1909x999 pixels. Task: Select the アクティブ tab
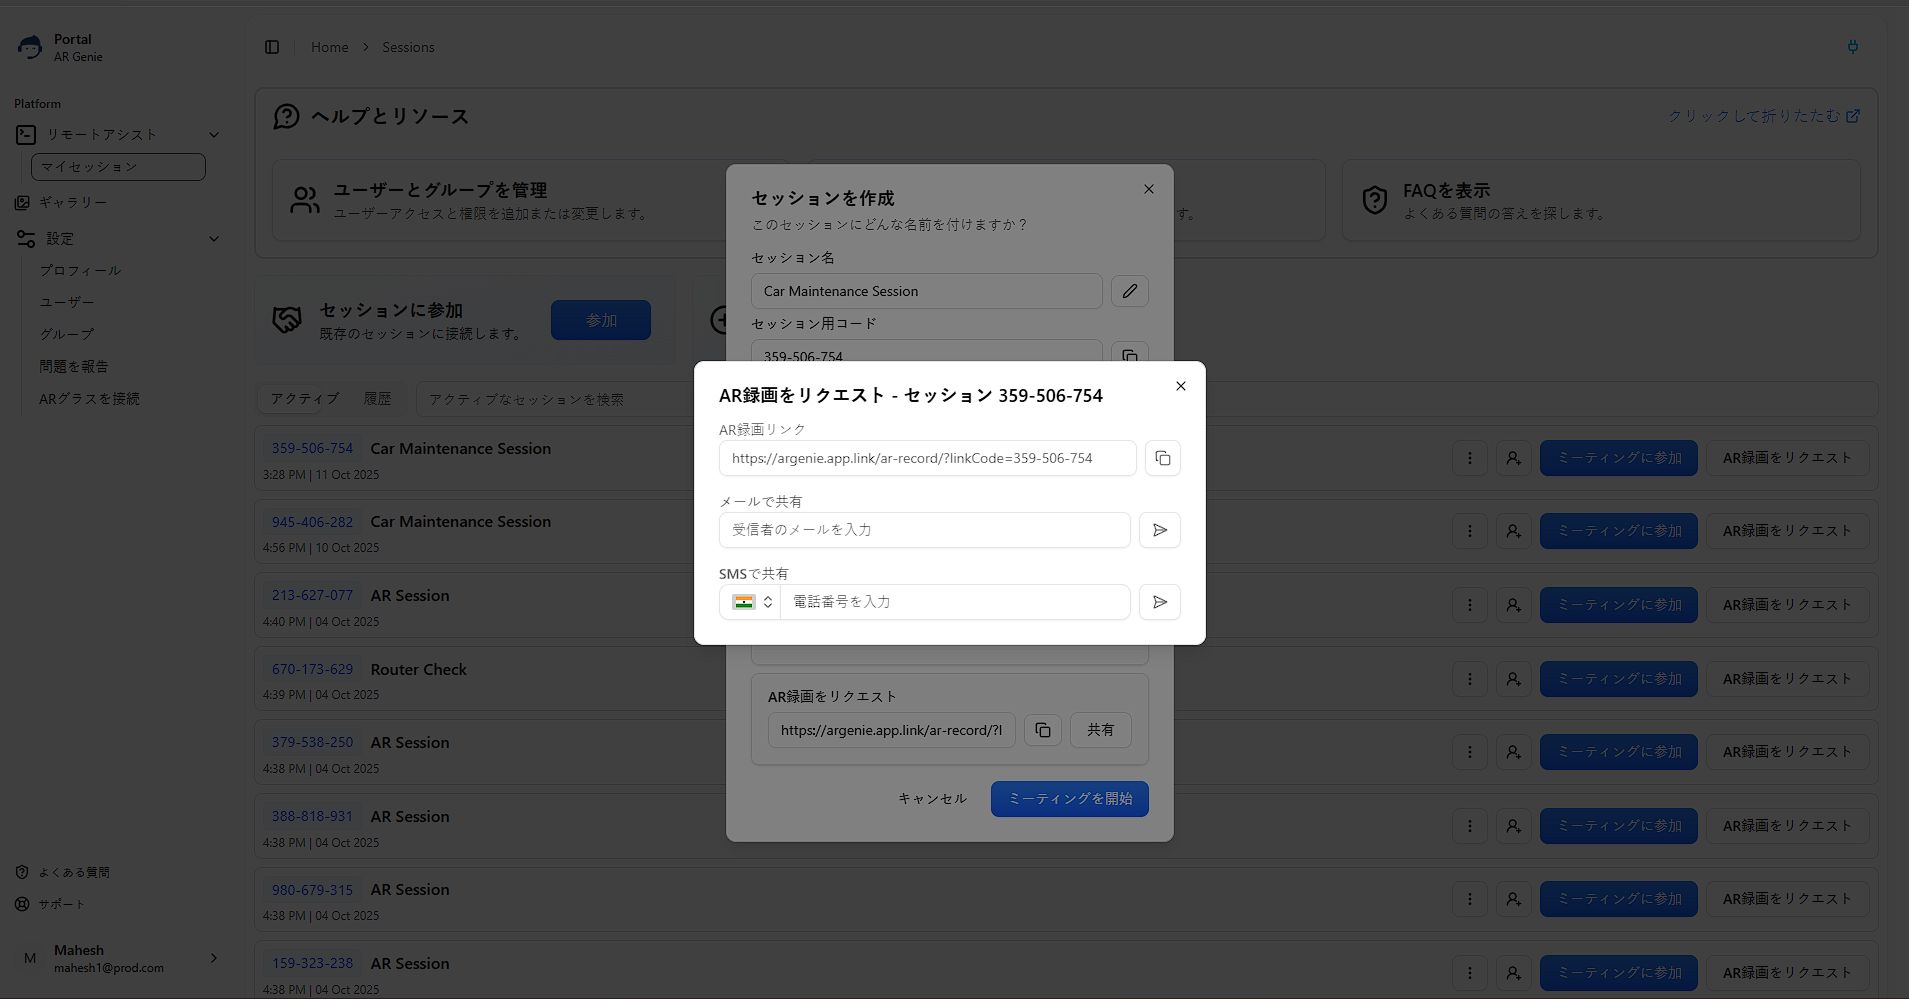[304, 399]
